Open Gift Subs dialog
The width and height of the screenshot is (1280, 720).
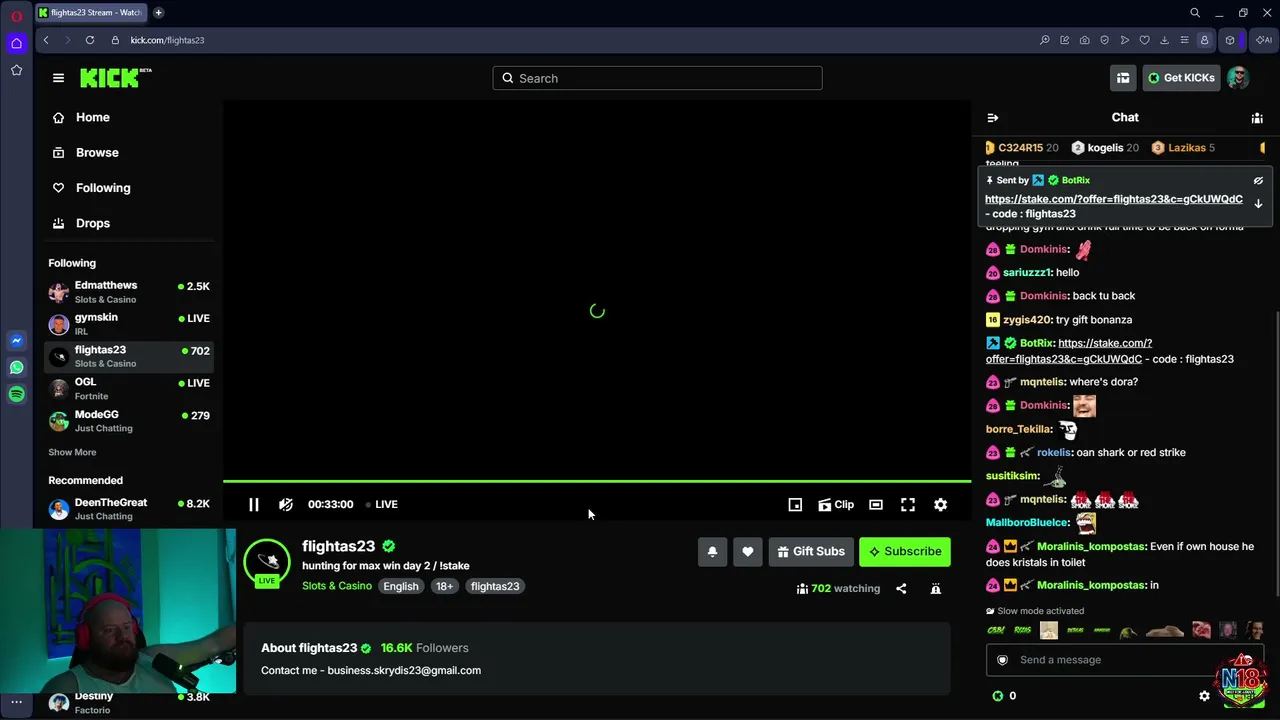[x=811, y=552]
